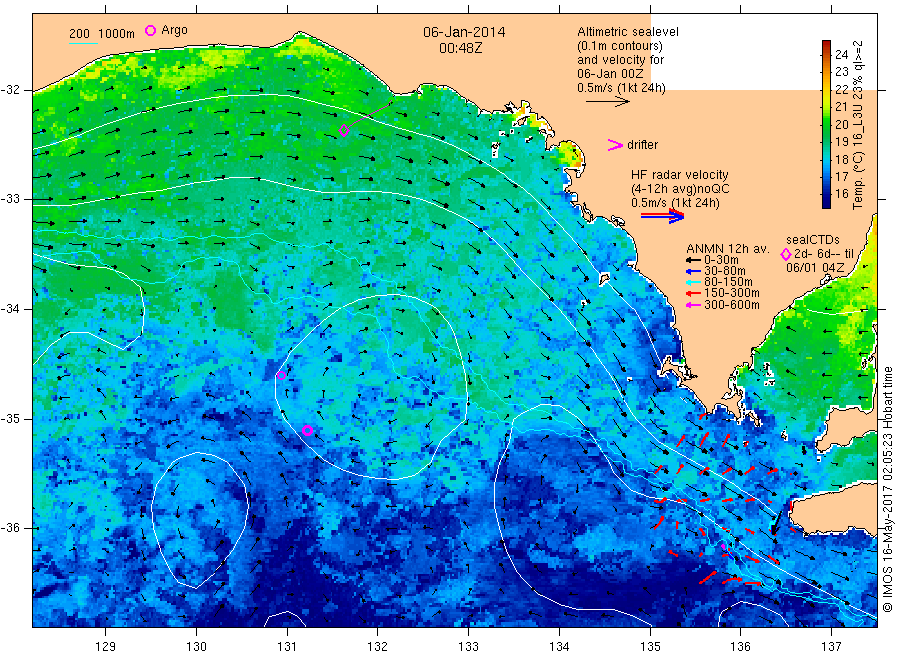Click the temperature color bar near 24

click(x=826, y=54)
